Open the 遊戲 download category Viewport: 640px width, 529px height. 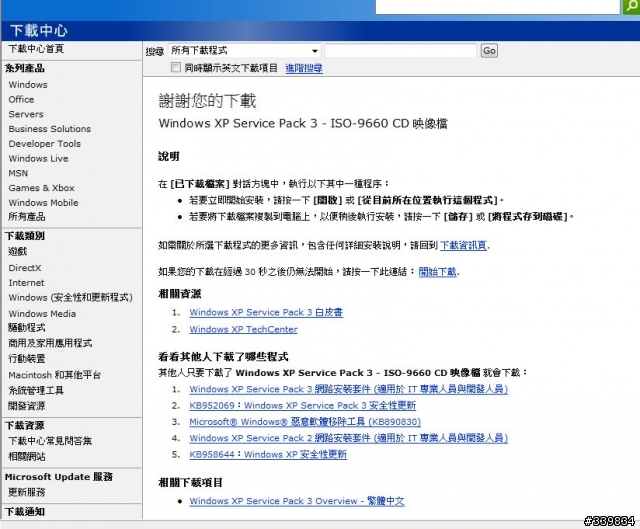coord(18,251)
